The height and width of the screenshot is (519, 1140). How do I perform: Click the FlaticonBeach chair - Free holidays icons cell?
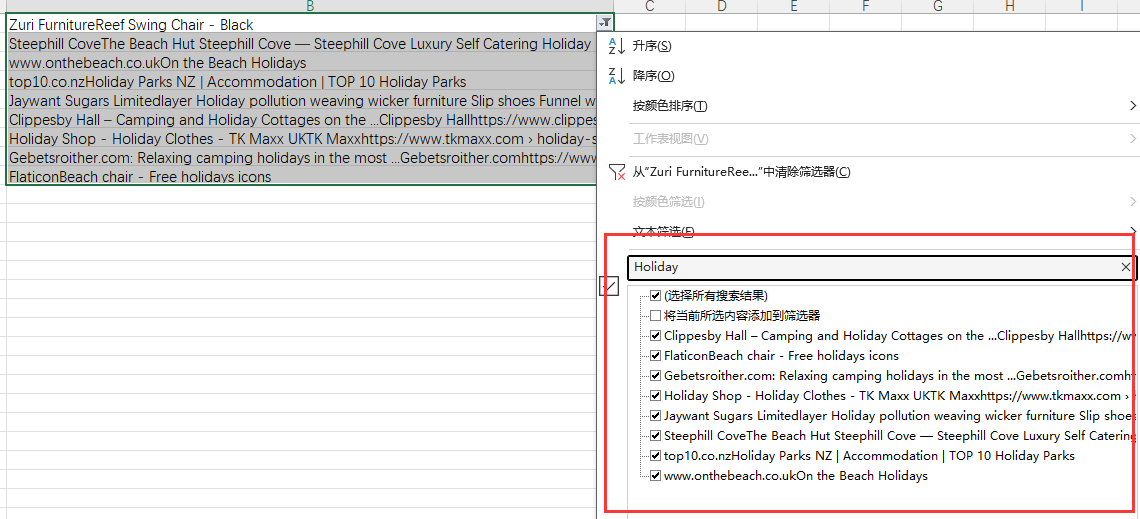(301, 176)
